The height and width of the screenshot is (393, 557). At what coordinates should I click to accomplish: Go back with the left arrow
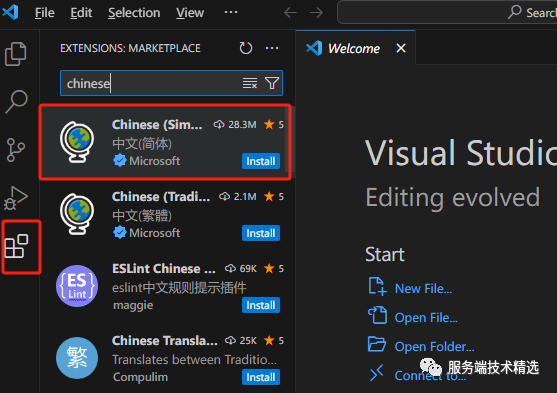[290, 13]
